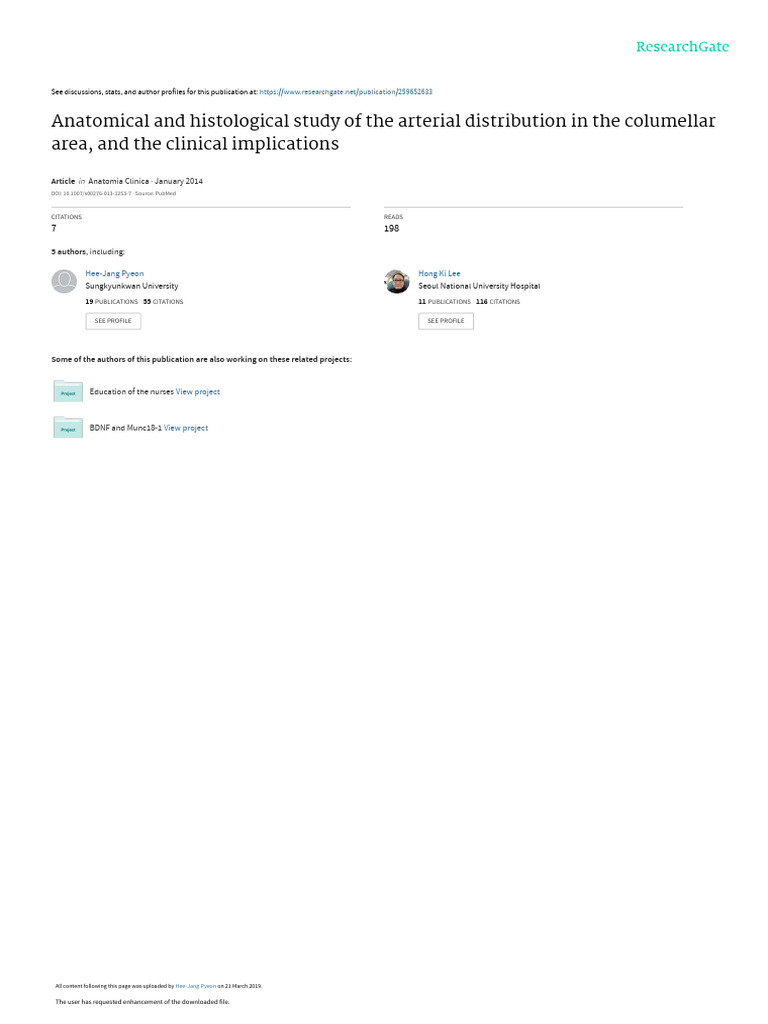Open the researchgate.net publication URL link
The height and width of the screenshot is (1024, 768).
point(346,92)
